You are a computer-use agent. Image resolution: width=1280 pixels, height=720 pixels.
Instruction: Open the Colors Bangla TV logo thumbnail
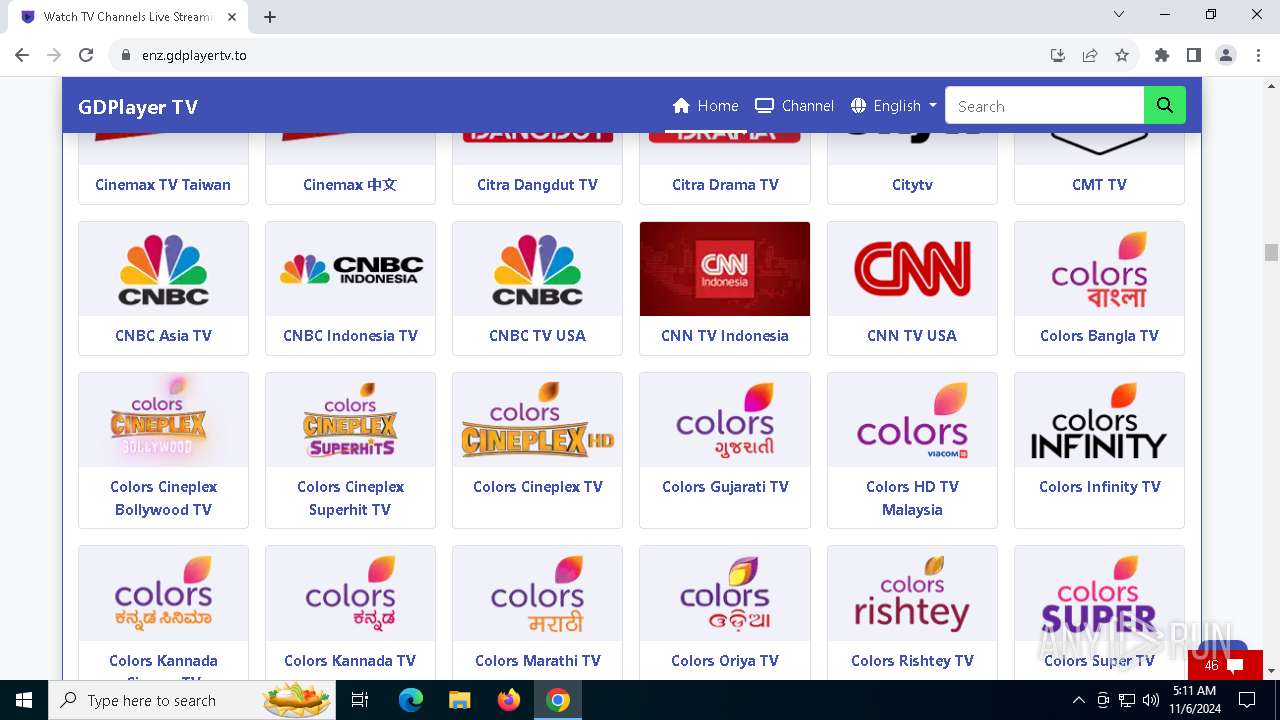(x=1099, y=269)
